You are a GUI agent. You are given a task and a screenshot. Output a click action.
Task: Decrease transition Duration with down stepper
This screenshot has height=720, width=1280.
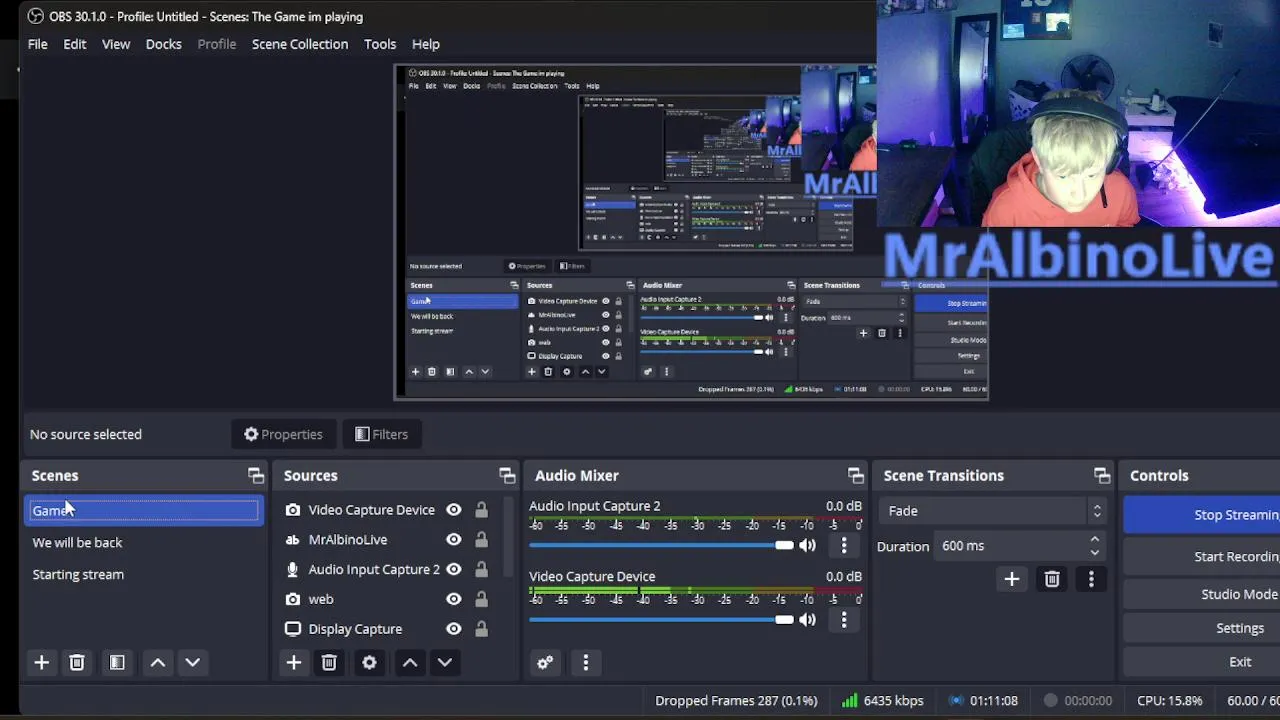1095,552
